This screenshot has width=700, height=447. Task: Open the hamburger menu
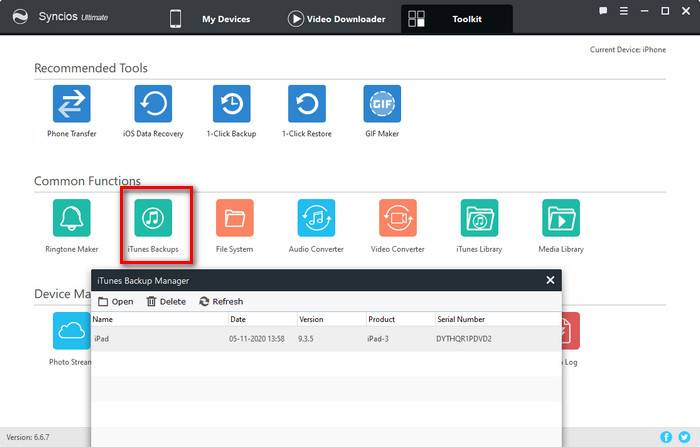coord(624,11)
